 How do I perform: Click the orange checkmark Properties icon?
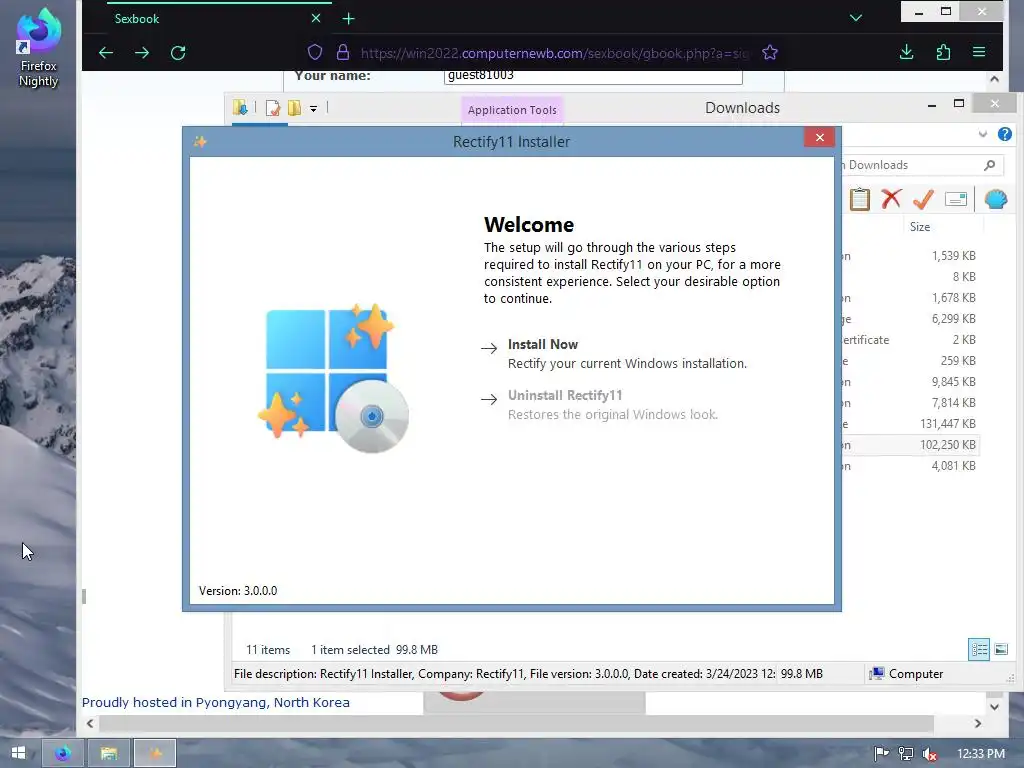click(x=923, y=199)
